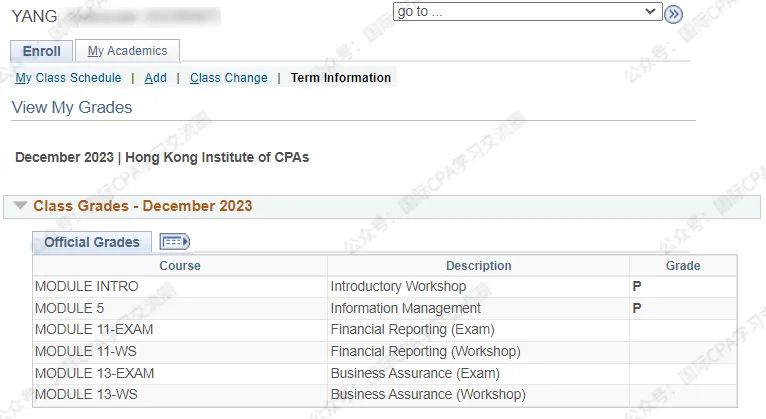Click the Grade column header
Screen dimensions: 766x419
click(683, 266)
